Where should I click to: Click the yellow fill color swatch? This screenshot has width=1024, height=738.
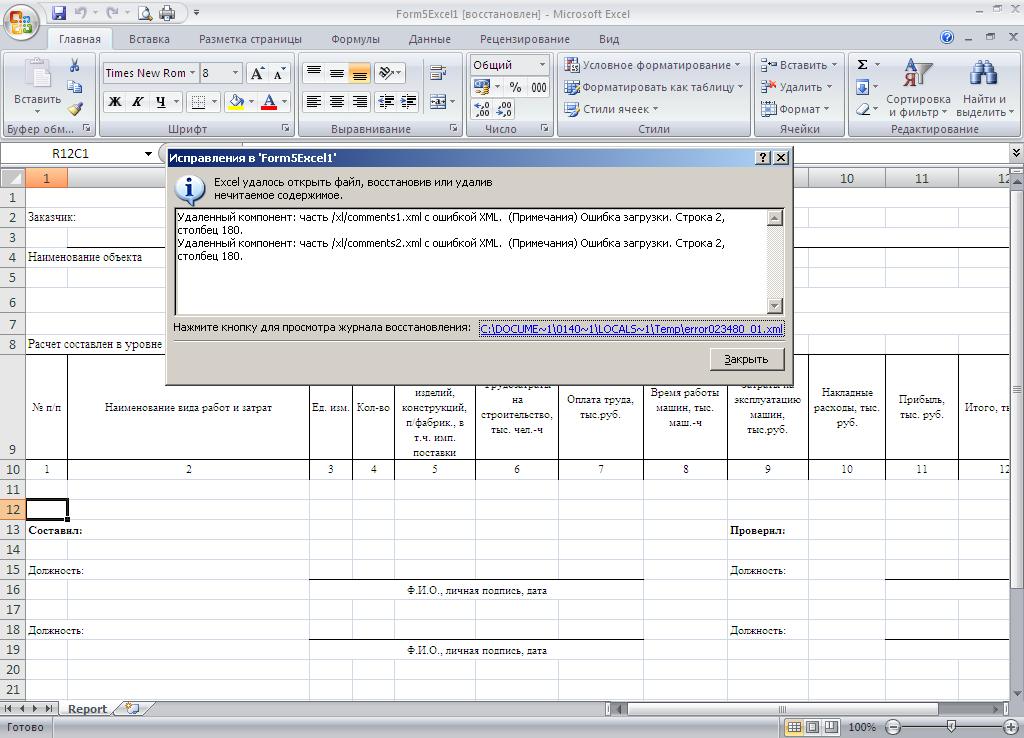[x=236, y=102]
